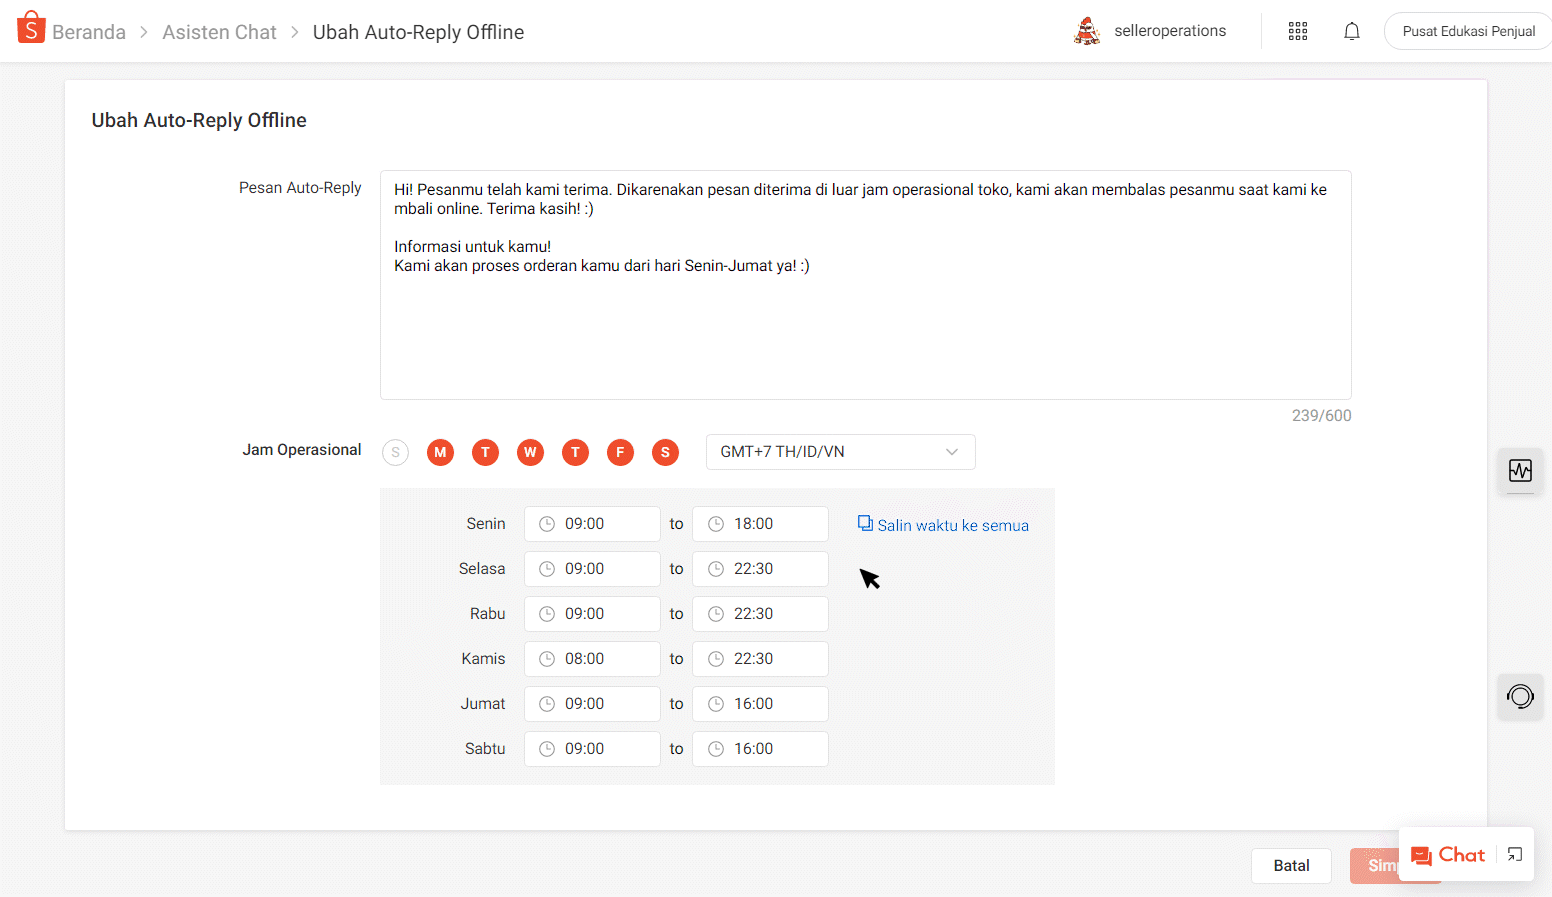
Task: Toggle Wednesday operating day circle
Action: tap(530, 452)
